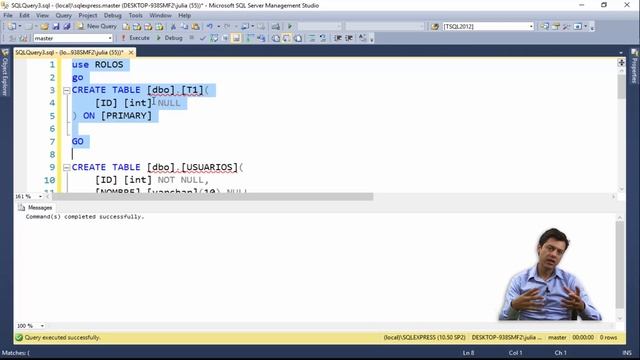640x360 pixels.
Task: Open Query Options dialog icon
Action: 225,38
